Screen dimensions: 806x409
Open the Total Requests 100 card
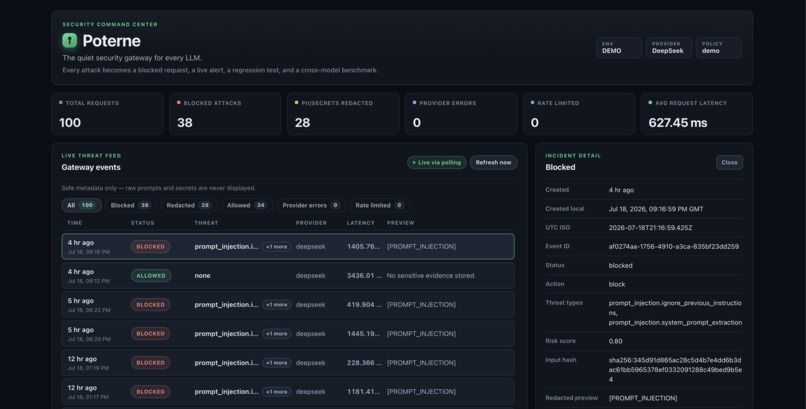click(107, 114)
